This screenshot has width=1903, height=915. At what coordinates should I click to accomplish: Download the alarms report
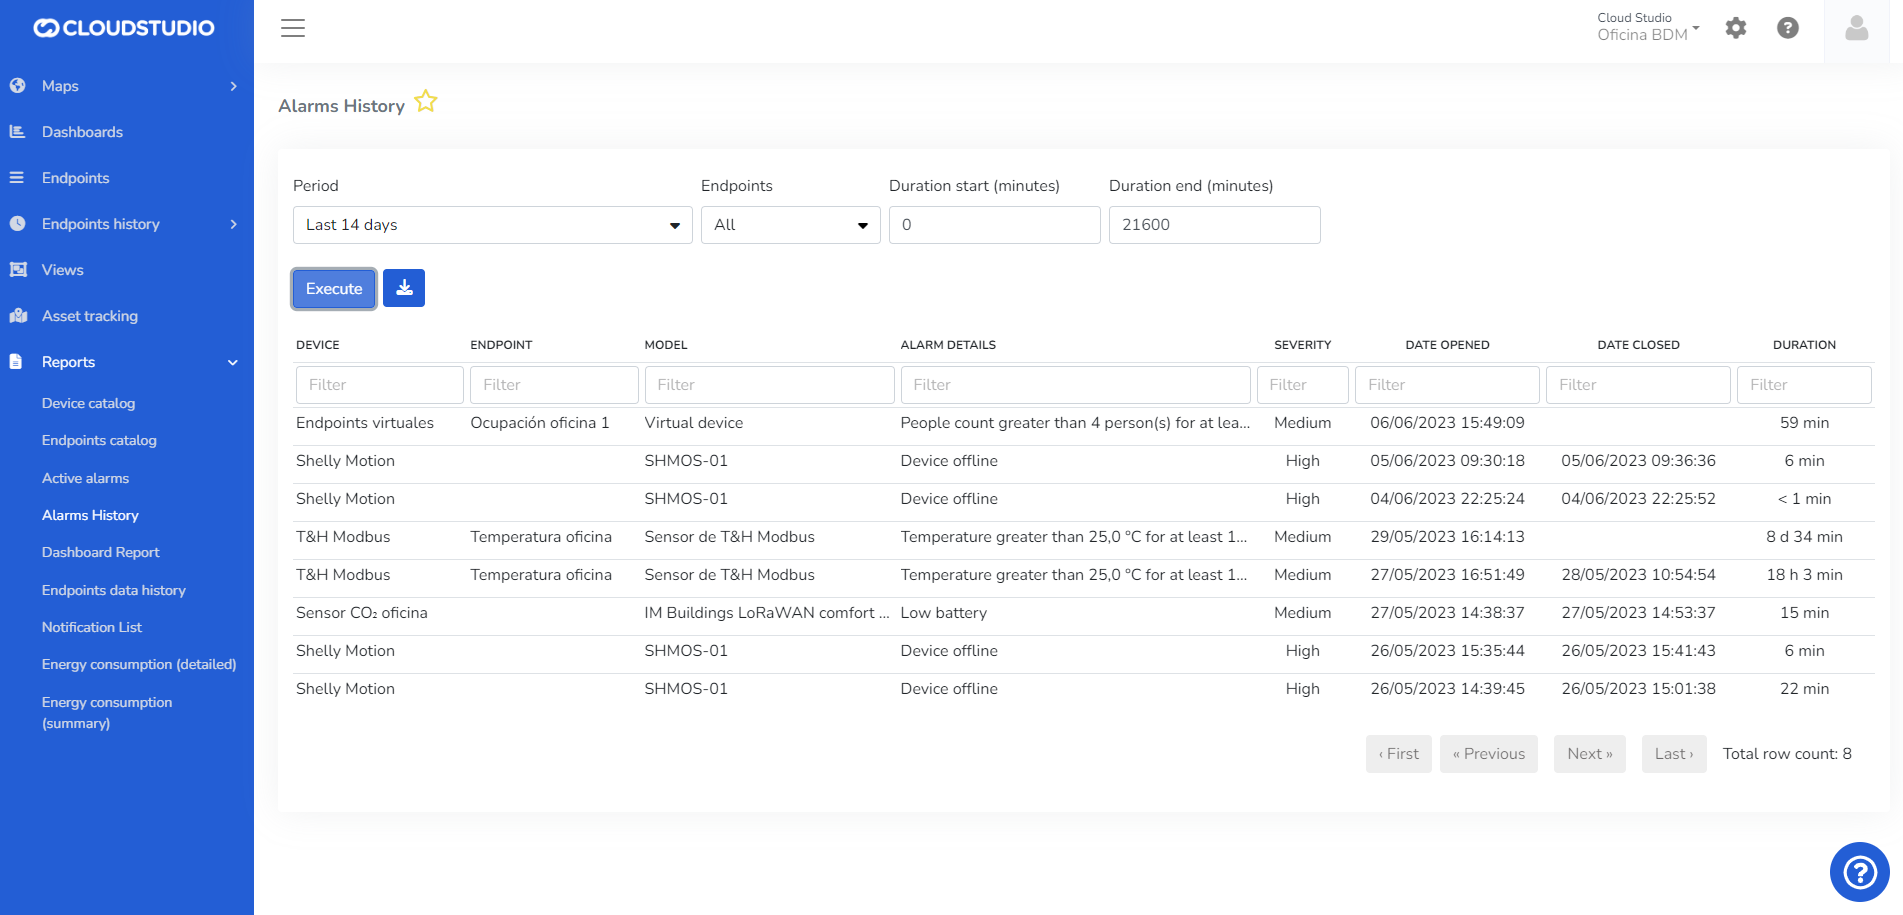(404, 288)
